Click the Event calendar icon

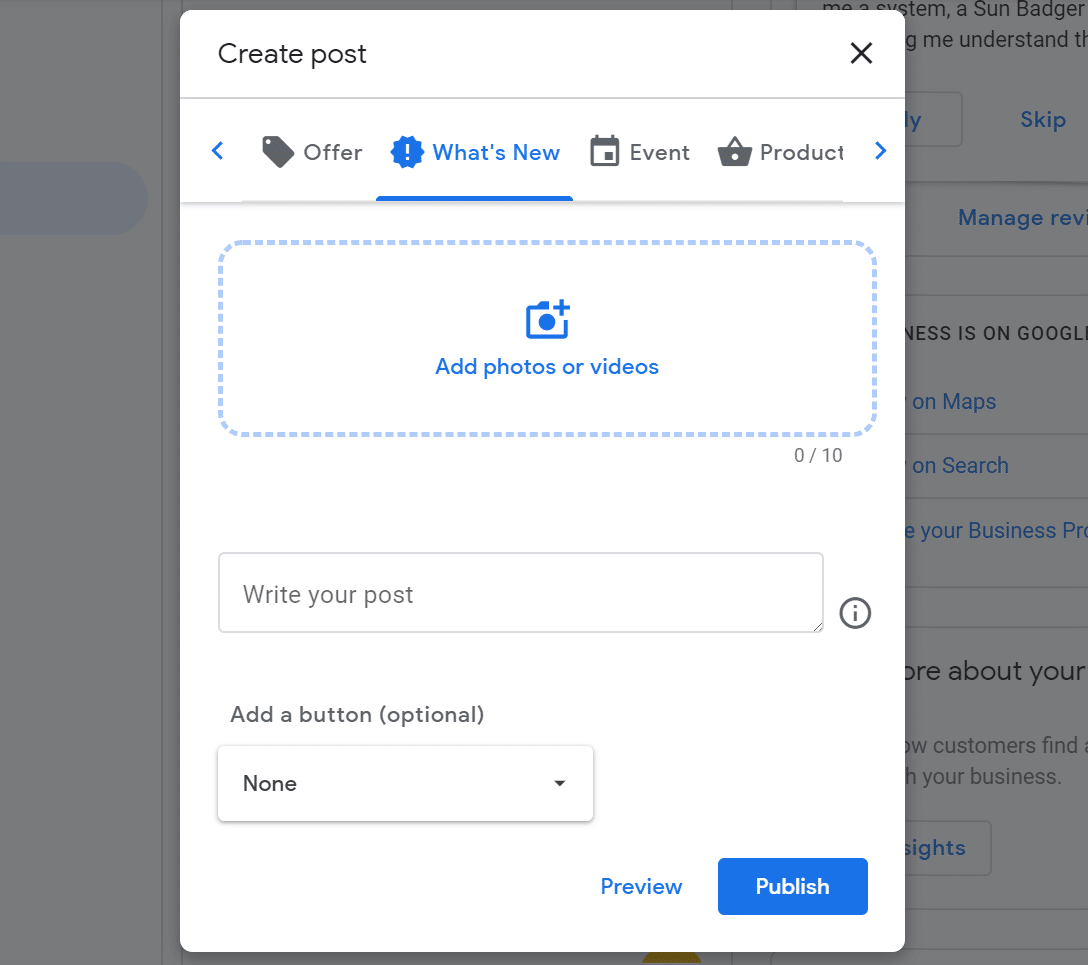(606, 151)
